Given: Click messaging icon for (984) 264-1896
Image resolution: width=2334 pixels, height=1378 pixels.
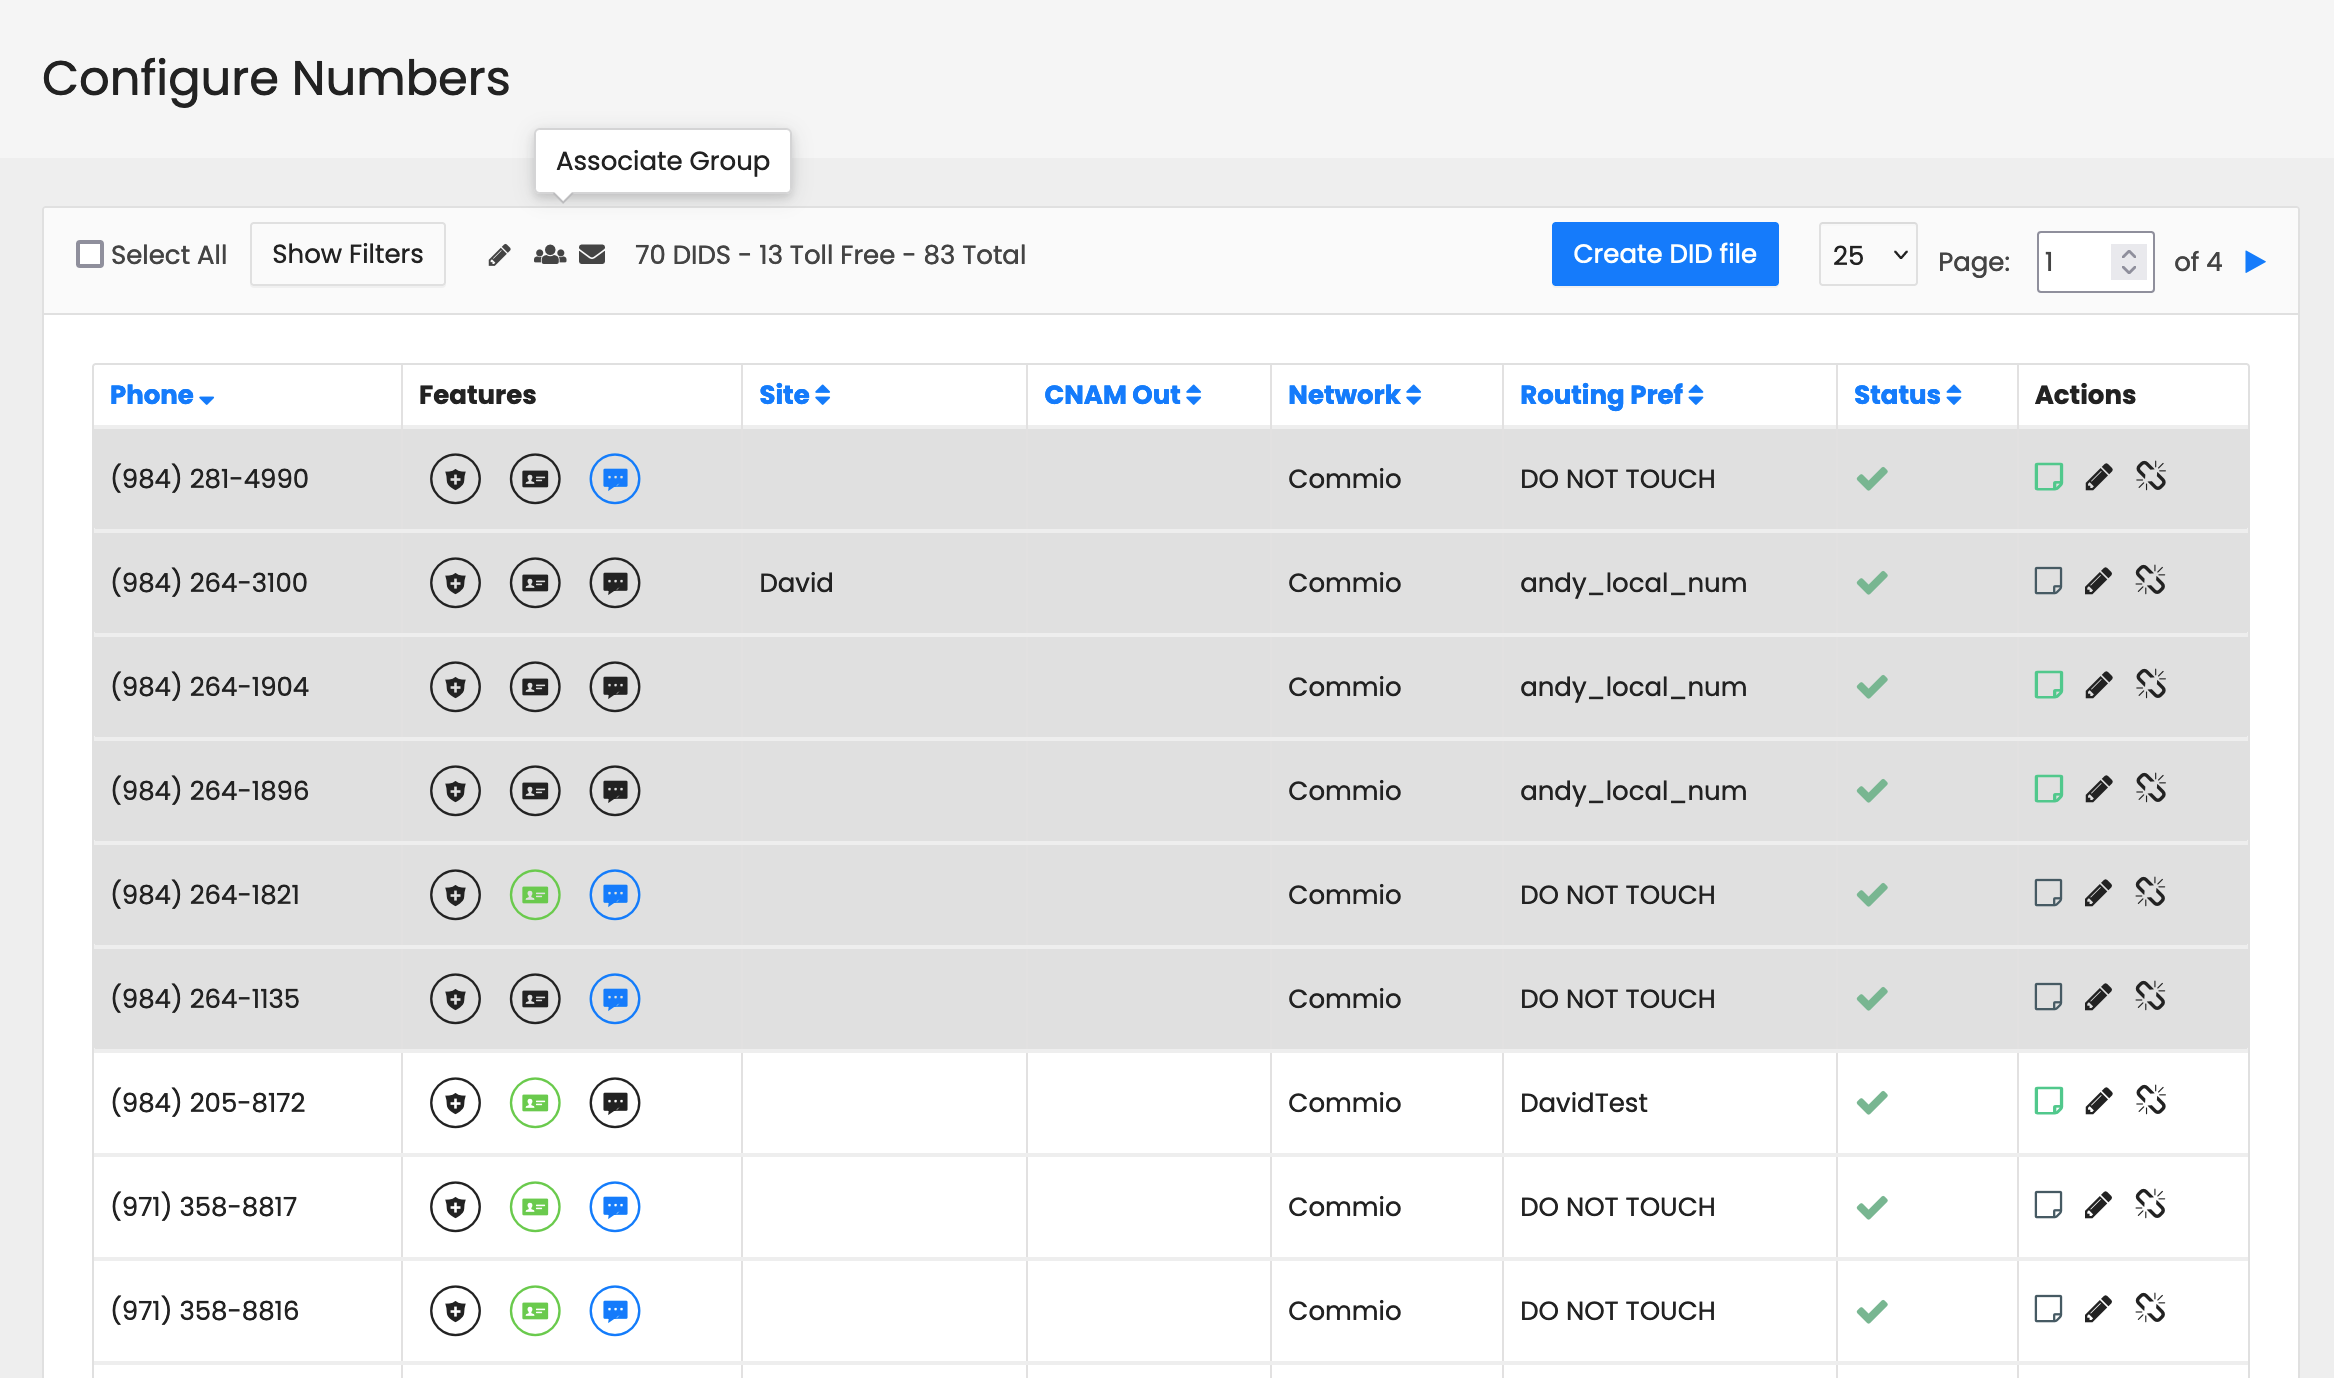Looking at the screenshot, I should (x=615, y=791).
